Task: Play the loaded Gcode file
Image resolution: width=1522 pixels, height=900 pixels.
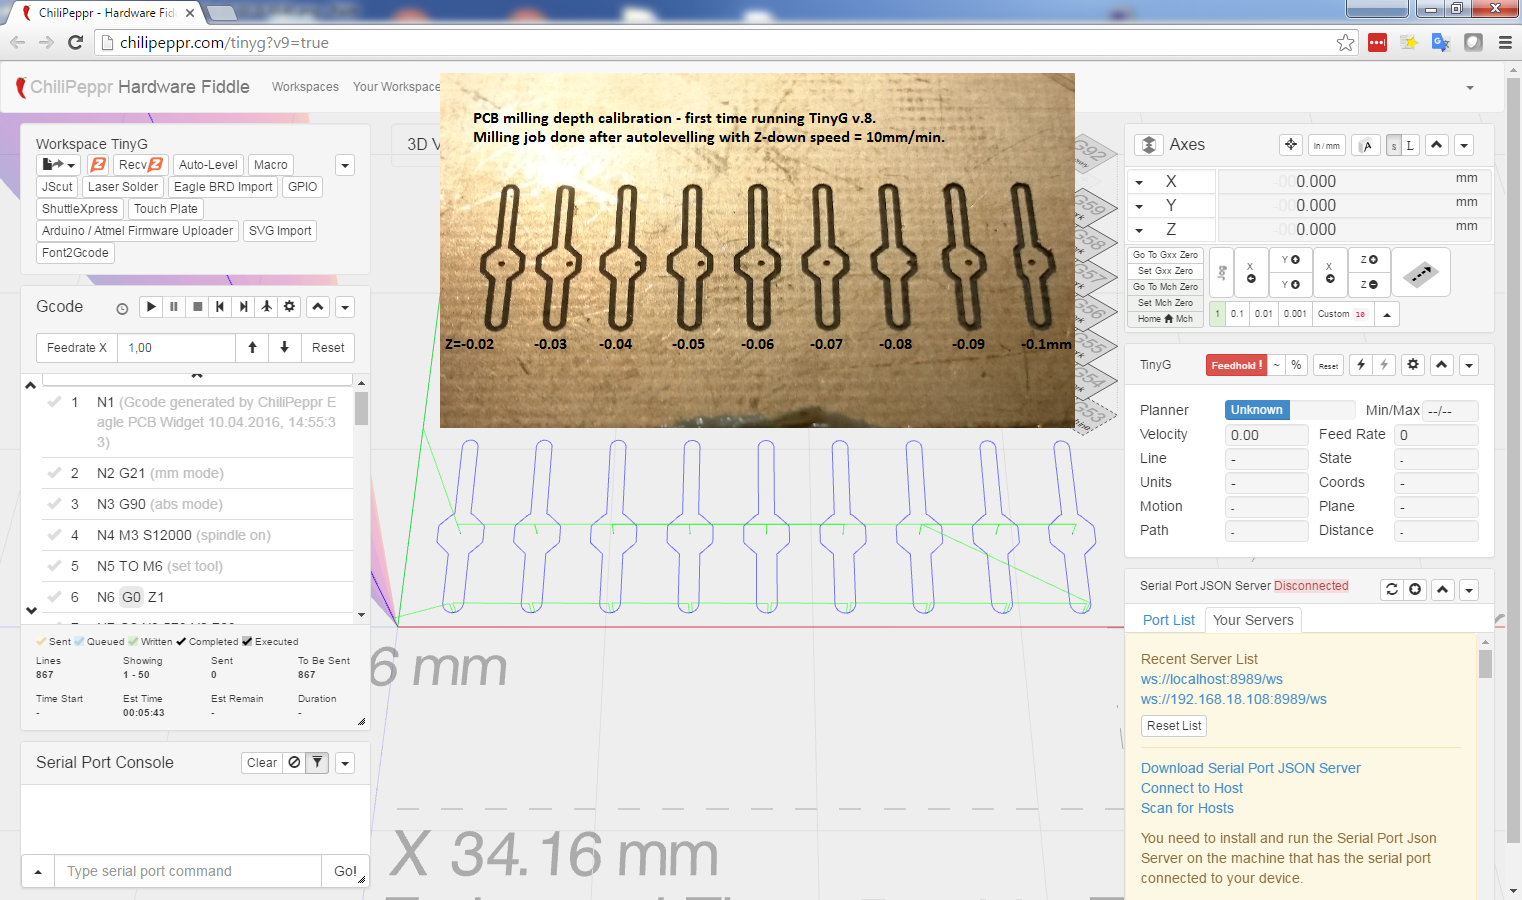Action: pyautogui.click(x=151, y=307)
